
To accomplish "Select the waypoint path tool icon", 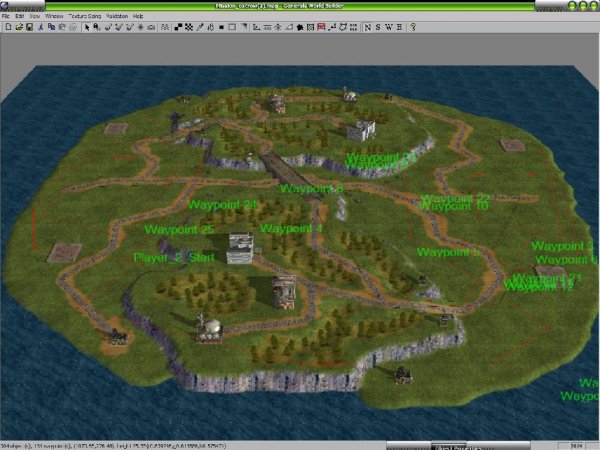I will [332, 27].
